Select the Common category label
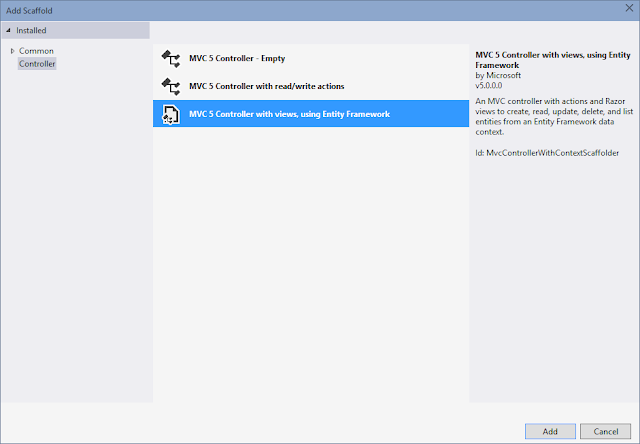The height and width of the screenshot is (444, 640). click(x=36, y=51)
